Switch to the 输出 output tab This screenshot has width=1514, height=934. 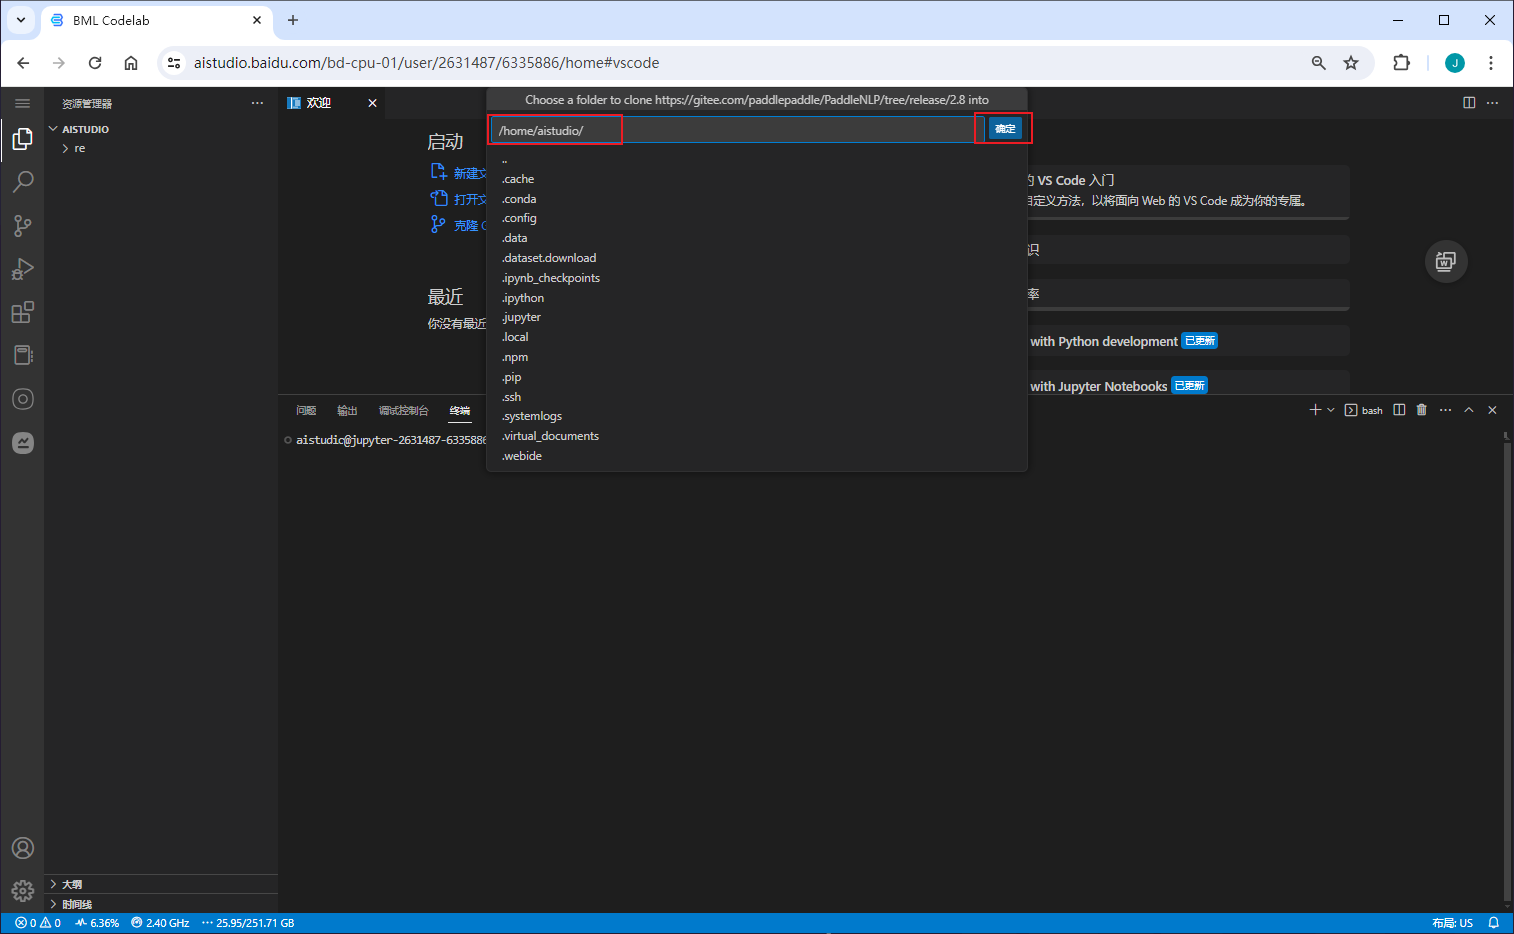(x=347, y=410)
